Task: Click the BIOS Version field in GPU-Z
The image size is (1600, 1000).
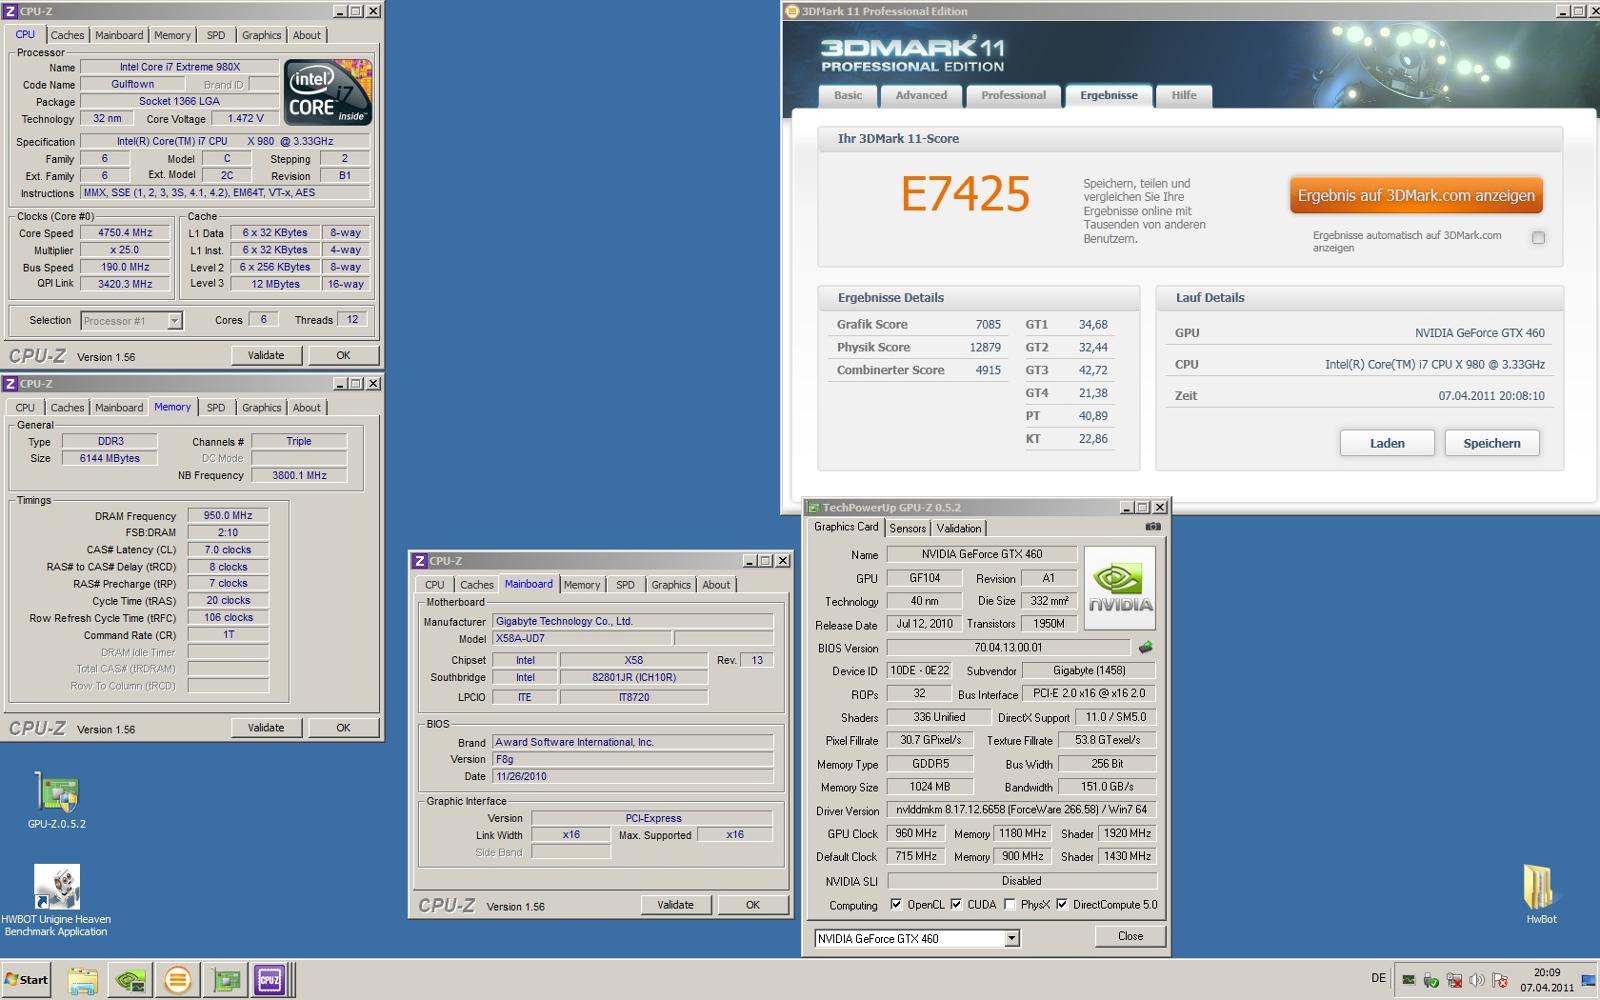Action: click(x=1008, y=648)
